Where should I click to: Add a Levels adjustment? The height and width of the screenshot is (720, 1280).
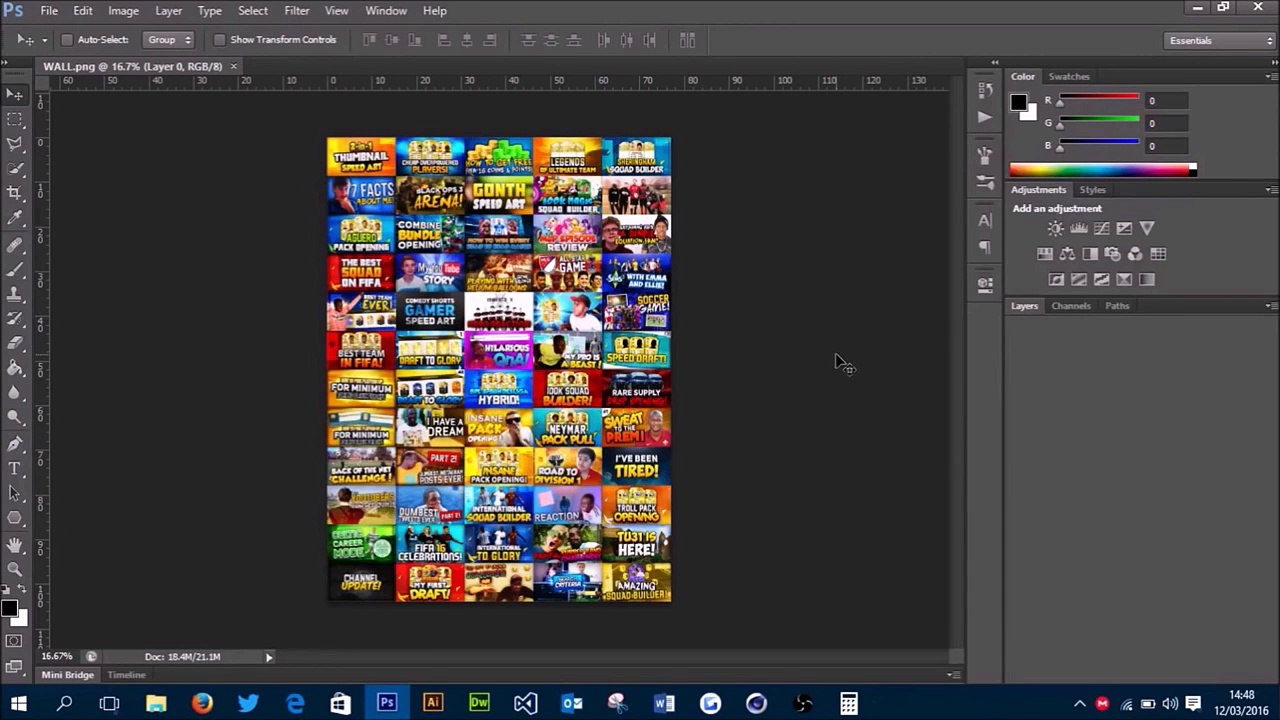point(1079,229)
